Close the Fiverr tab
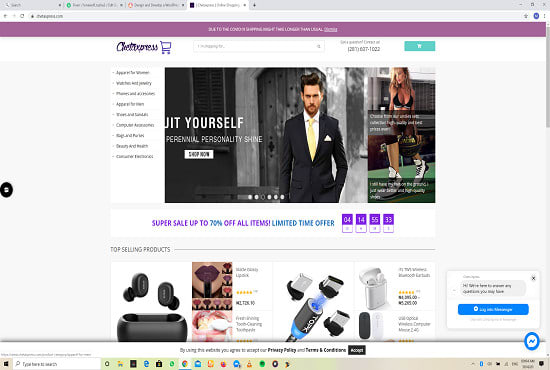 [x=121, y=5]
